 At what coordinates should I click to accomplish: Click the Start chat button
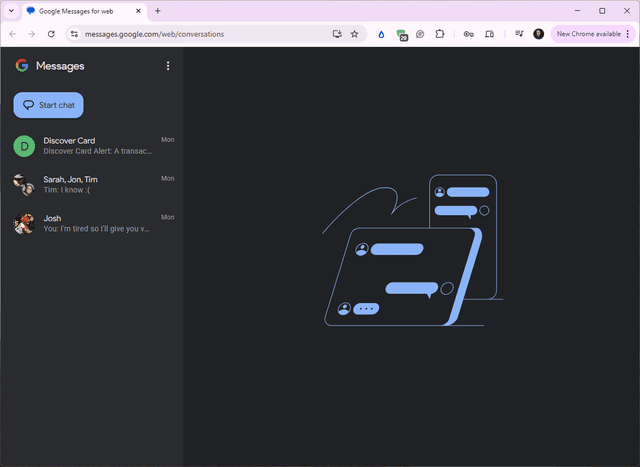coord(48,105)
